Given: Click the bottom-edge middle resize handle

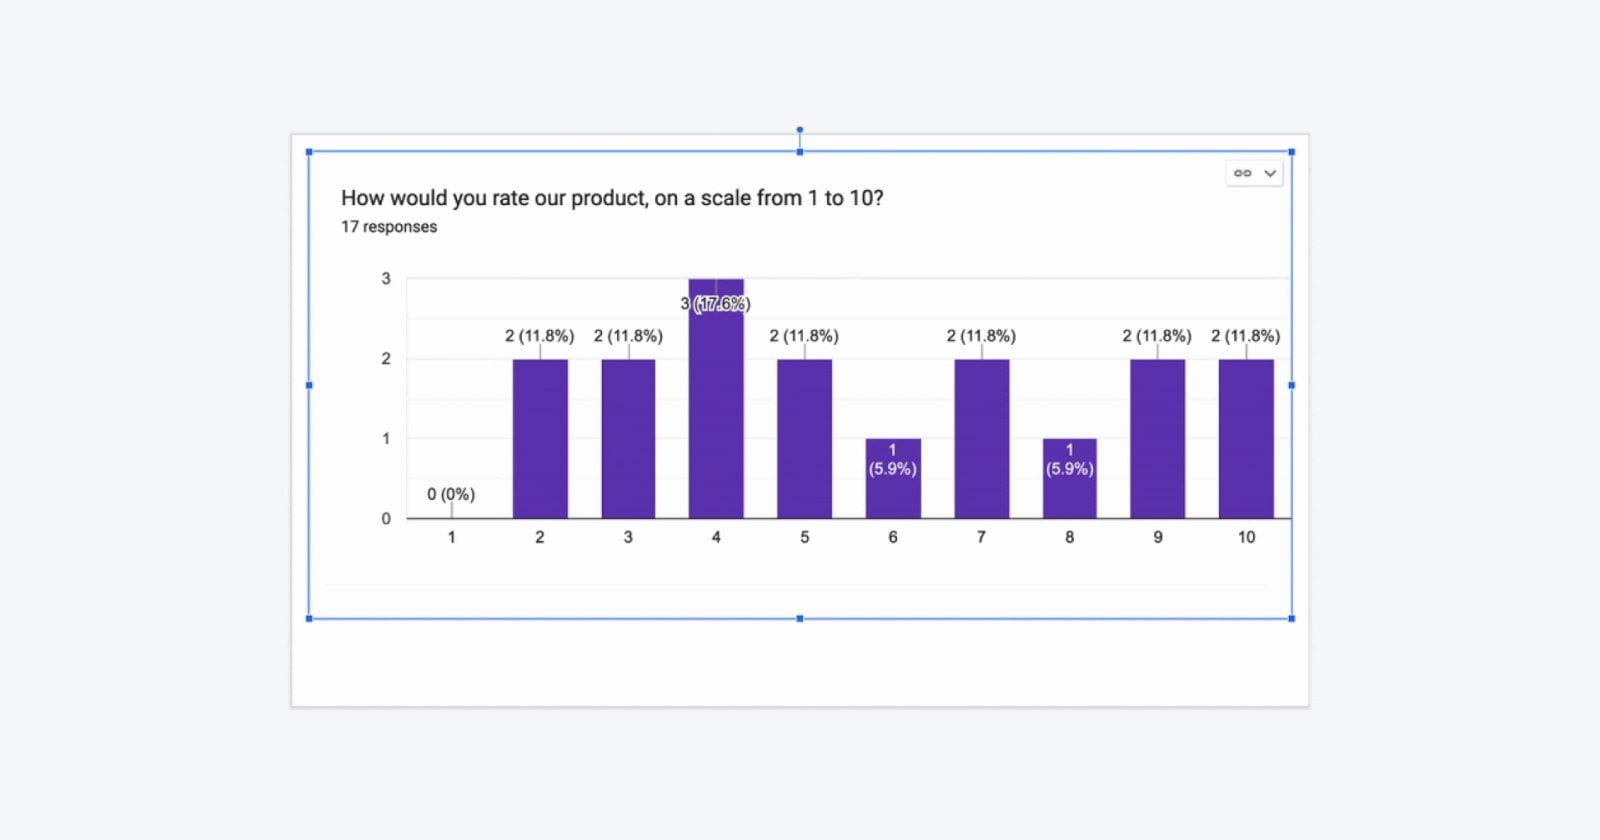Looking at the screenshot, I should (800, 619).
